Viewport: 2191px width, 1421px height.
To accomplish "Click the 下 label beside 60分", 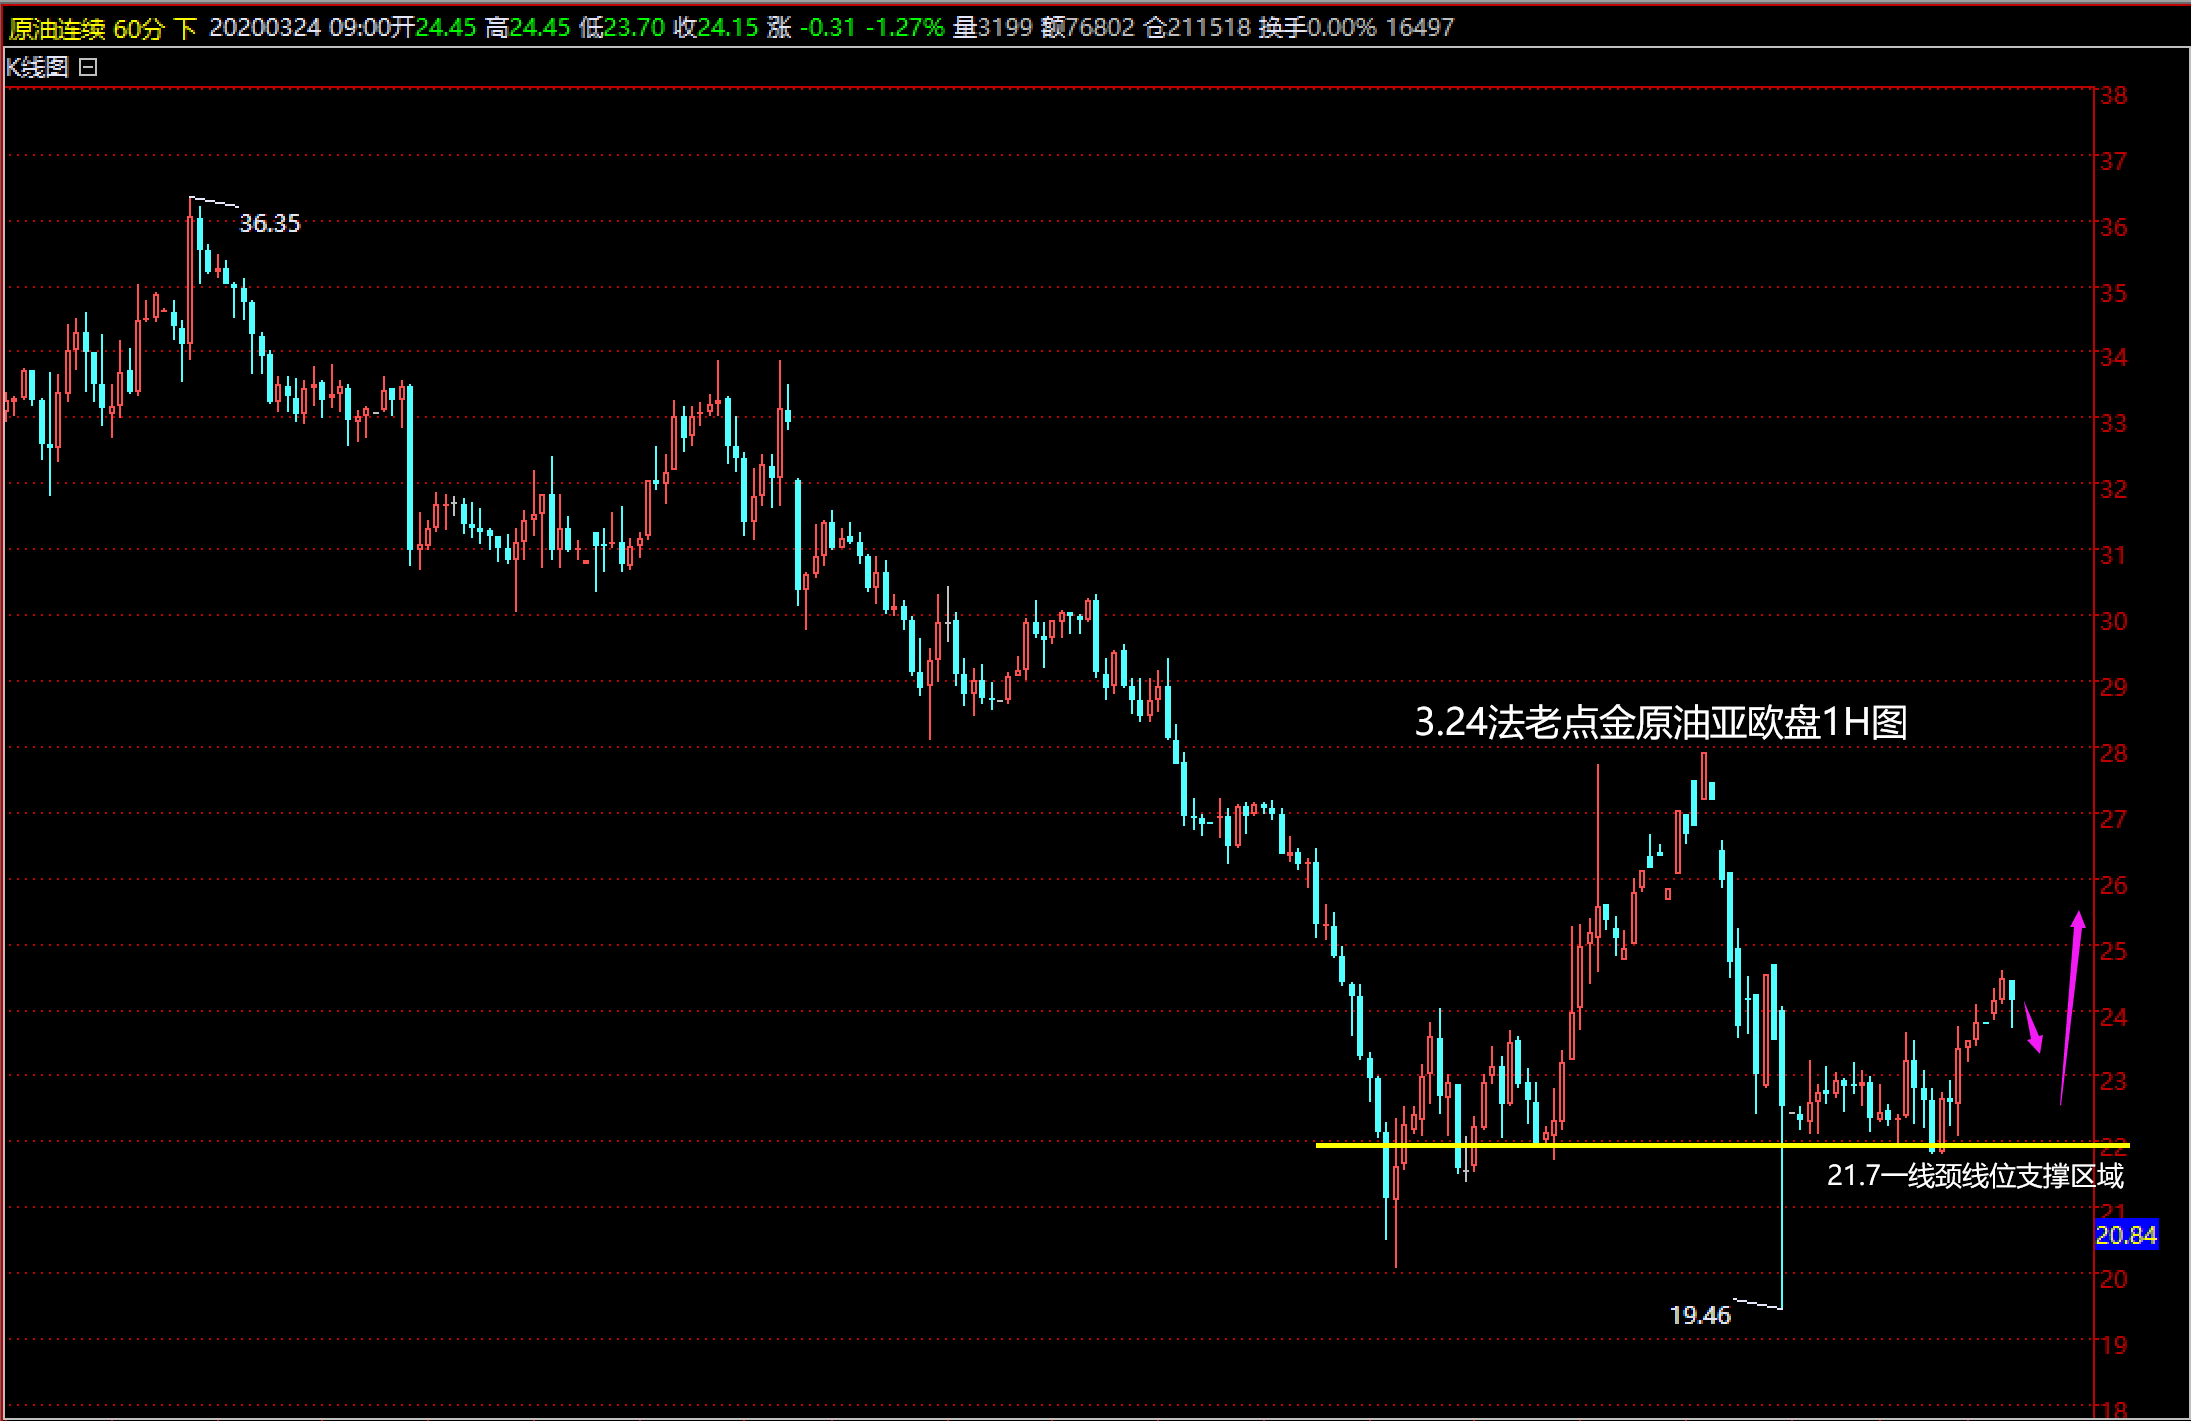I will tap(185, 27).
